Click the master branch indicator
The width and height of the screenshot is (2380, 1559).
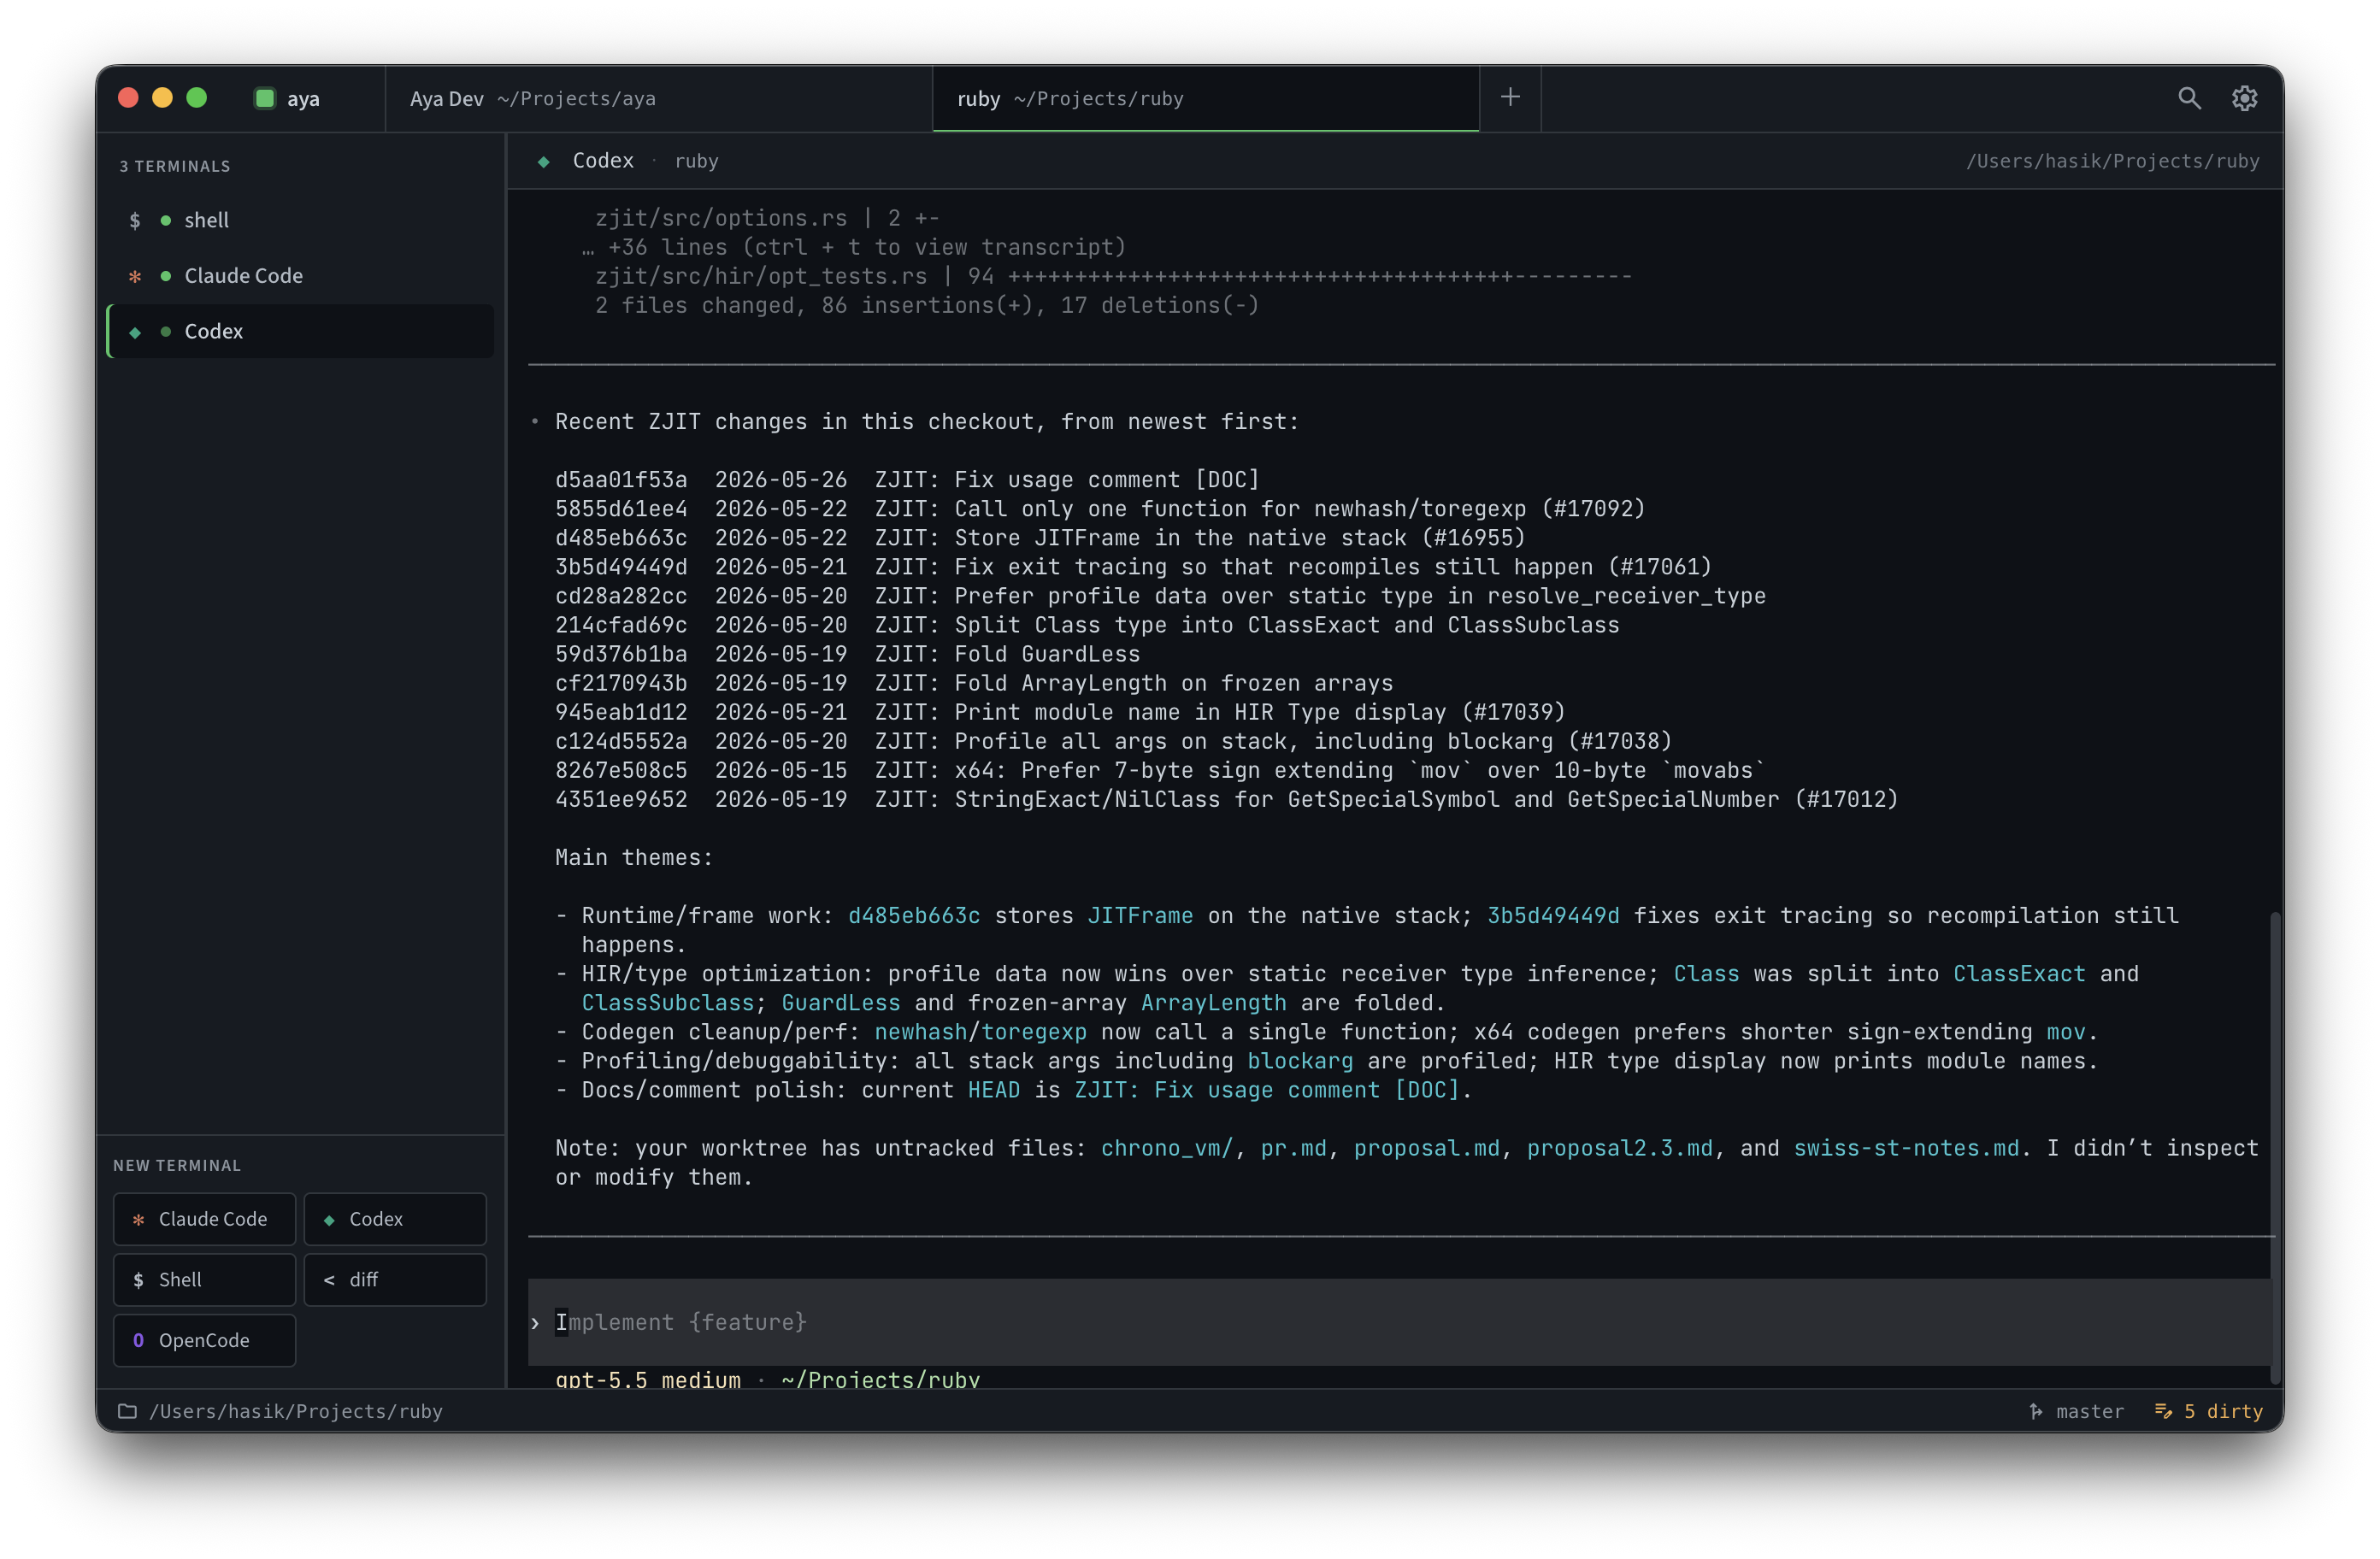tap(2076, 1411)
